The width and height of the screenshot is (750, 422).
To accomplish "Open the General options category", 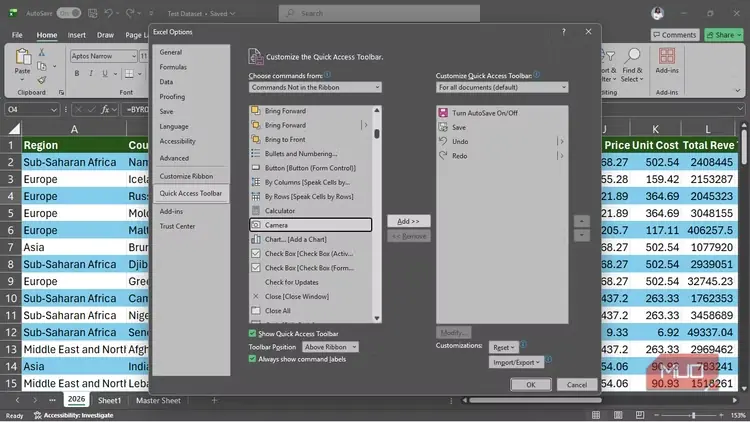I will pyautogui.click(x=191, y=52).
